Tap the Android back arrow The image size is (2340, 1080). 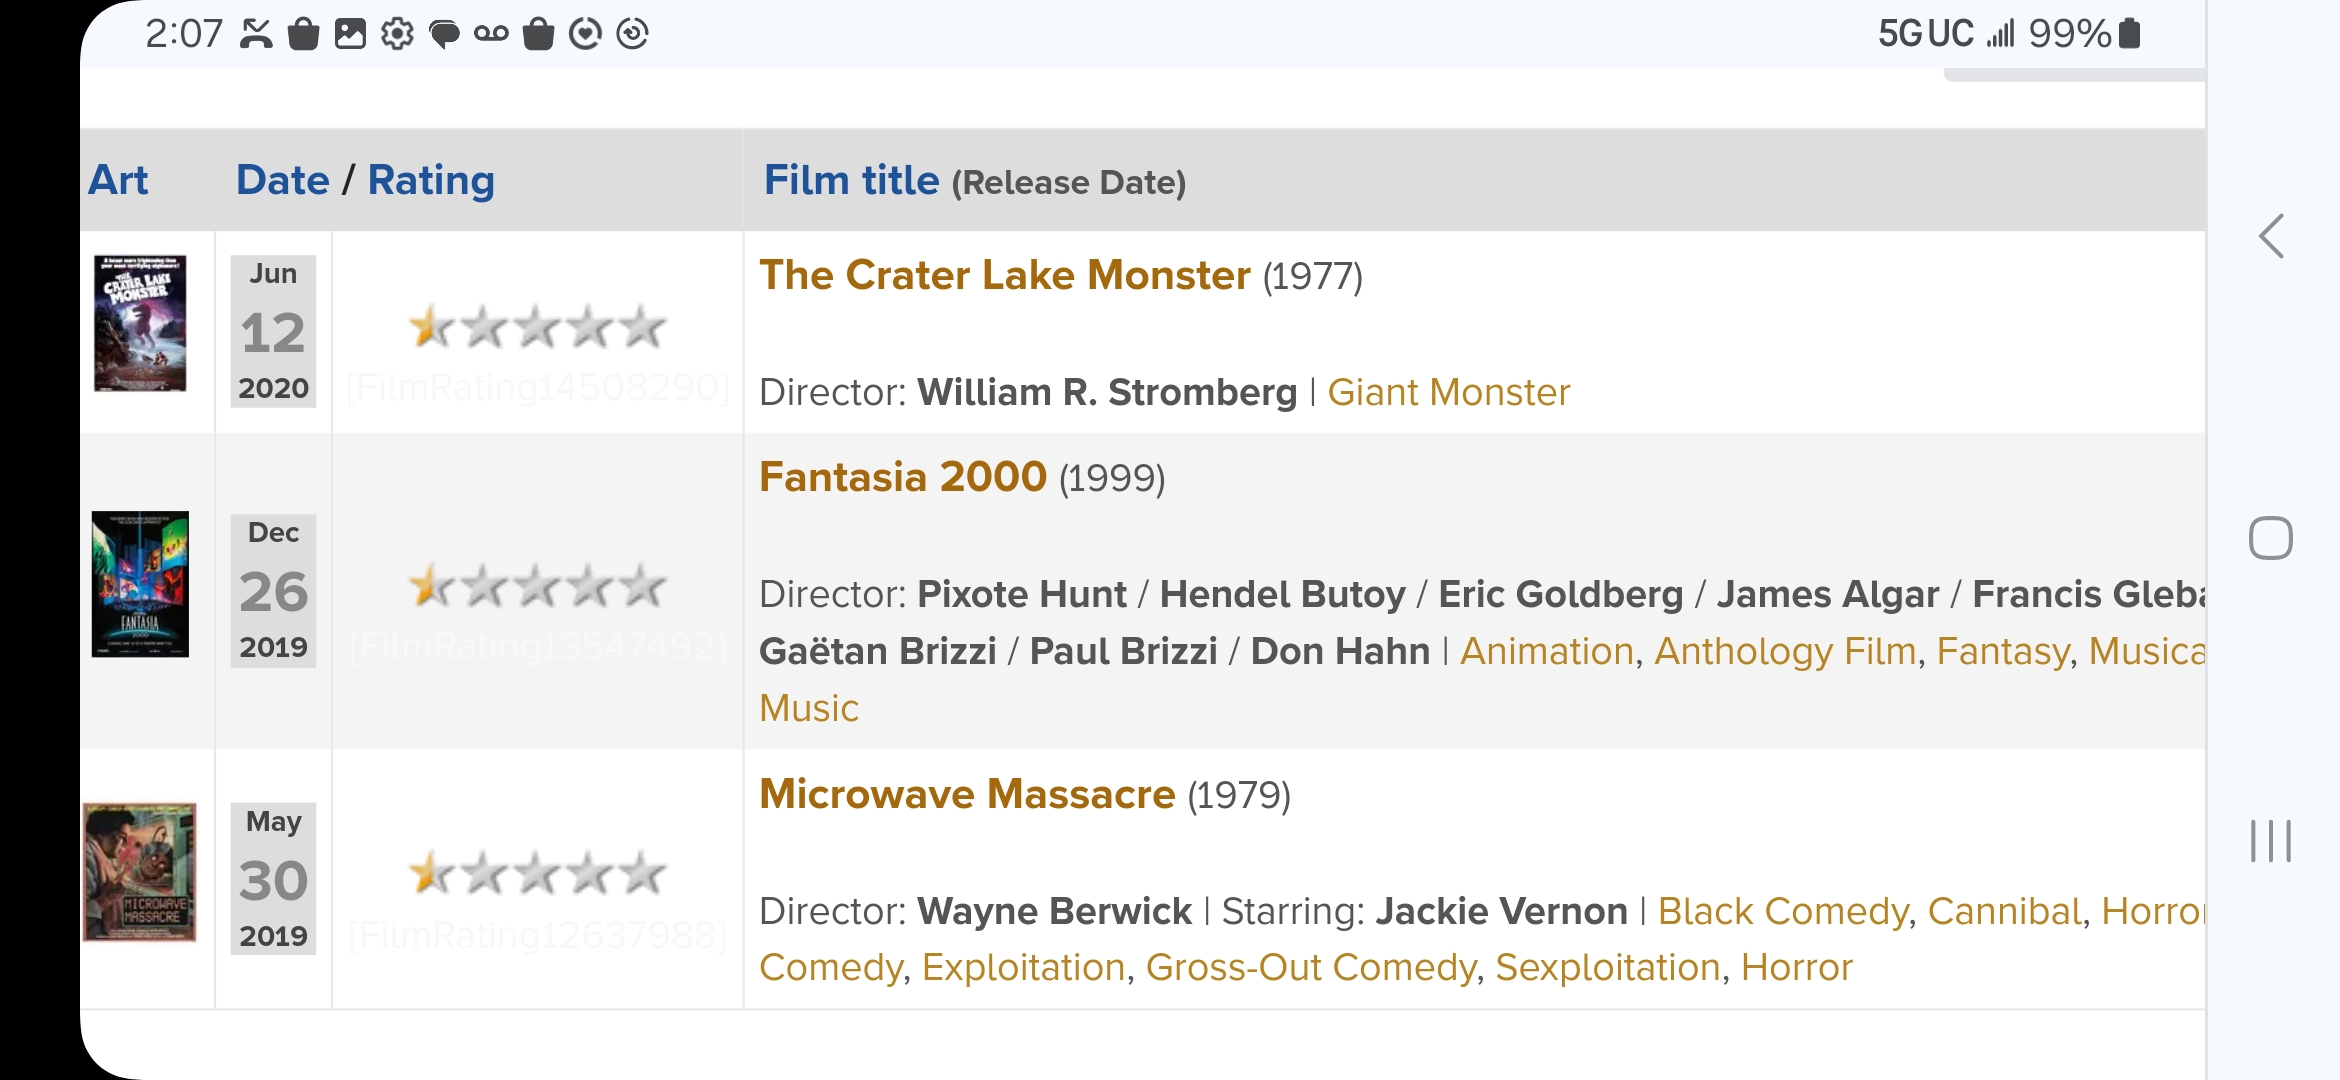pyautogui.click(x=2271, y=236)
